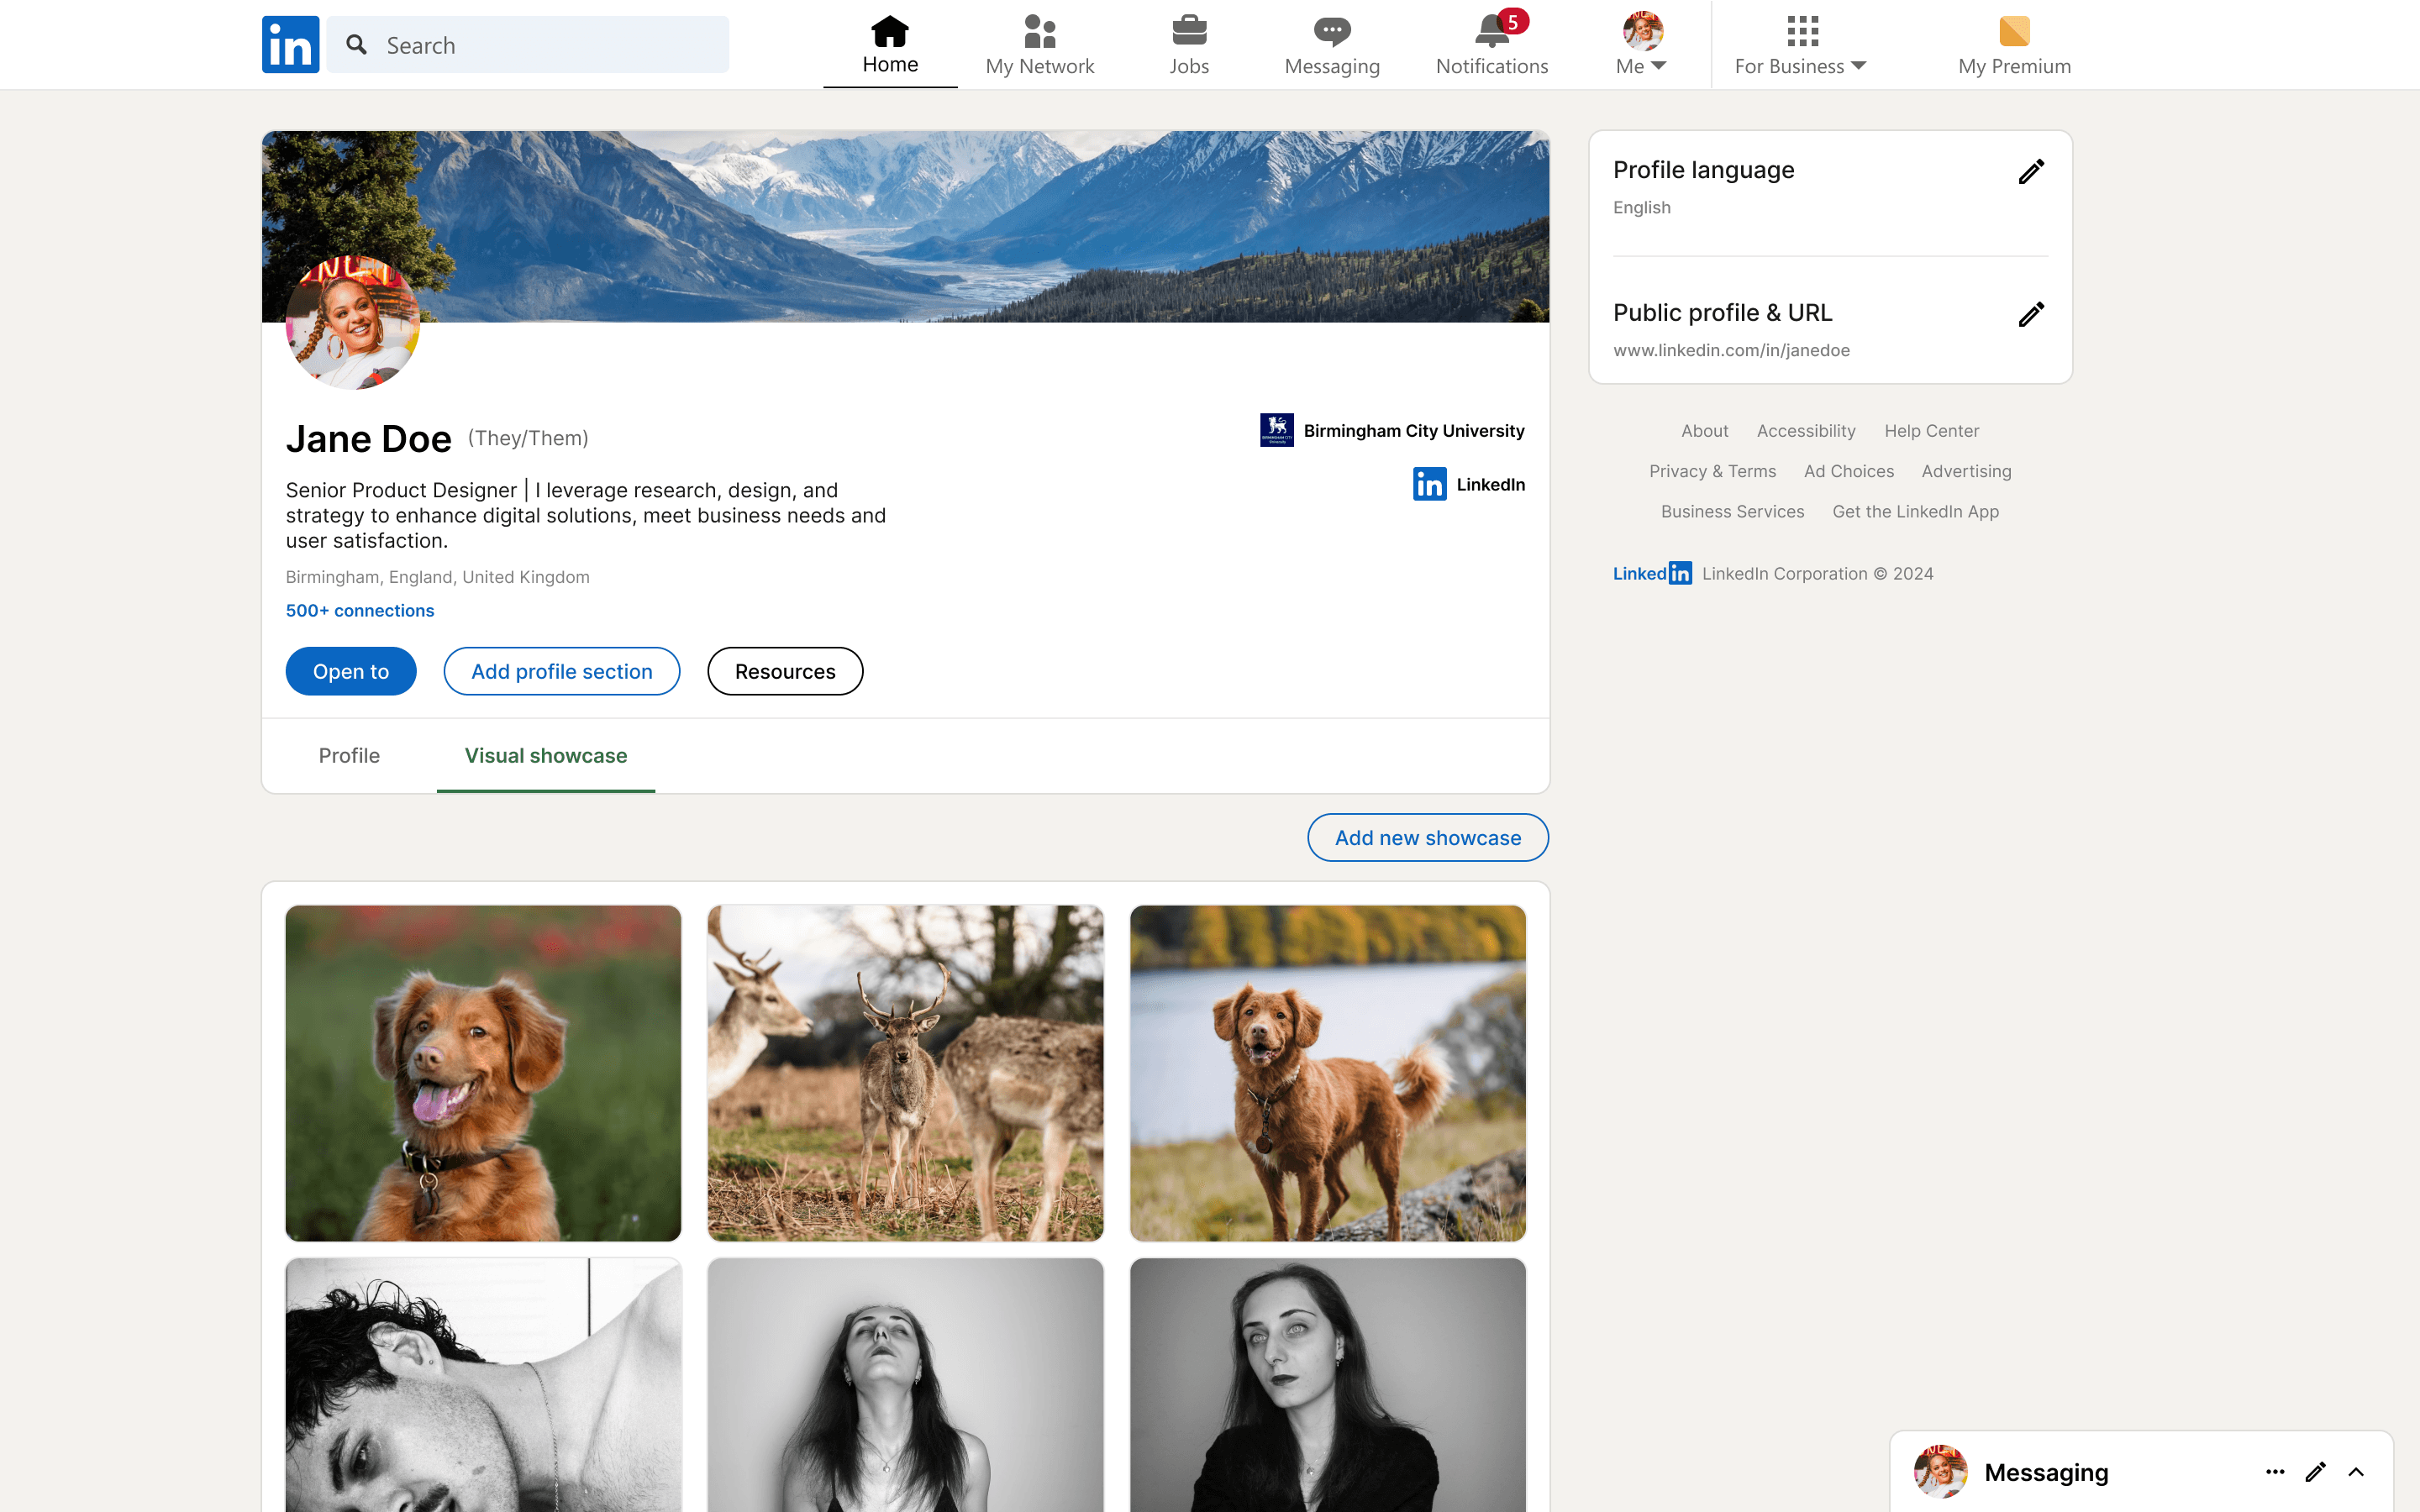The width and height of the screenshot is (2420, 1512).
Task: Open the Resources button
Action: pyautogui.click(x=785, y=671)
